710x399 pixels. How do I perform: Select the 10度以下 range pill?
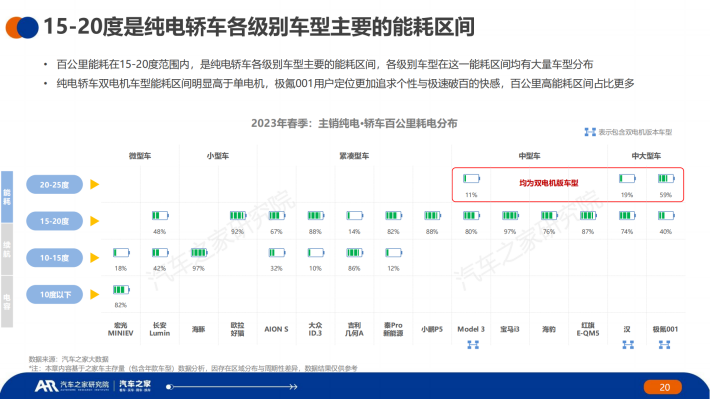54,294
